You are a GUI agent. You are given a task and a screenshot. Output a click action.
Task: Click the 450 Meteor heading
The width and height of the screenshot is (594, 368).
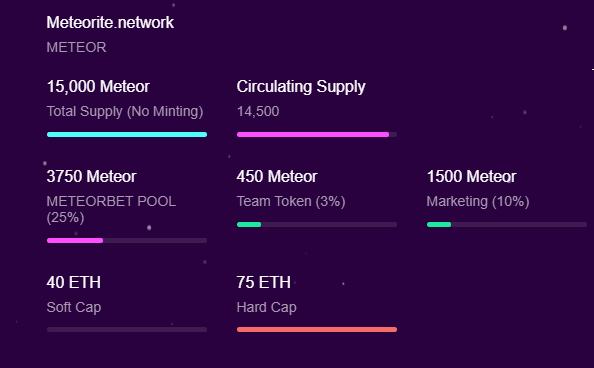pyautogui.click(x=277, y=176)
